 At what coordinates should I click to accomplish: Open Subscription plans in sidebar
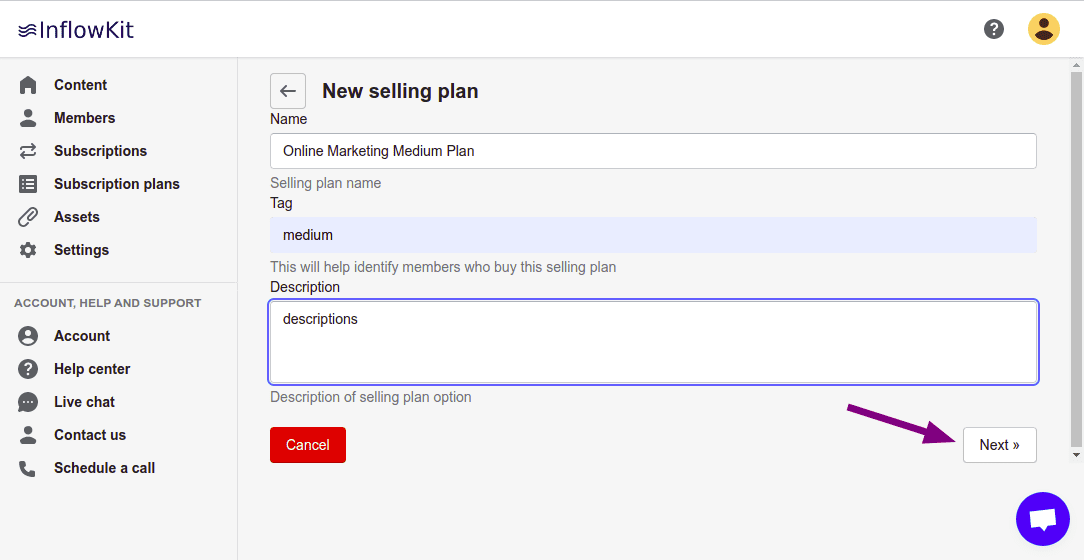click(116, 184)
